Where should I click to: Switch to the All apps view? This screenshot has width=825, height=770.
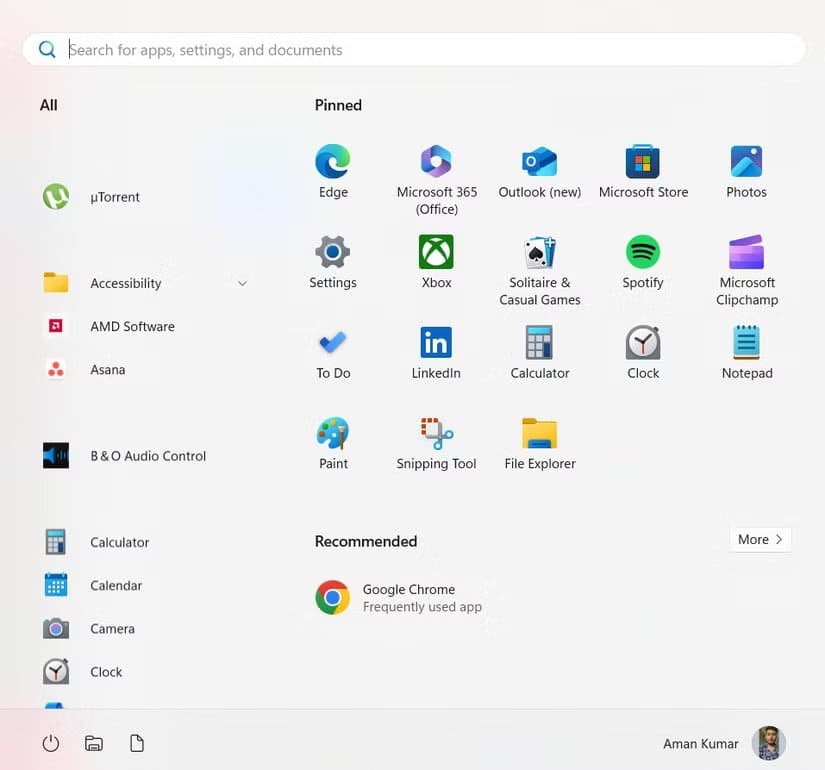(48, 104)
